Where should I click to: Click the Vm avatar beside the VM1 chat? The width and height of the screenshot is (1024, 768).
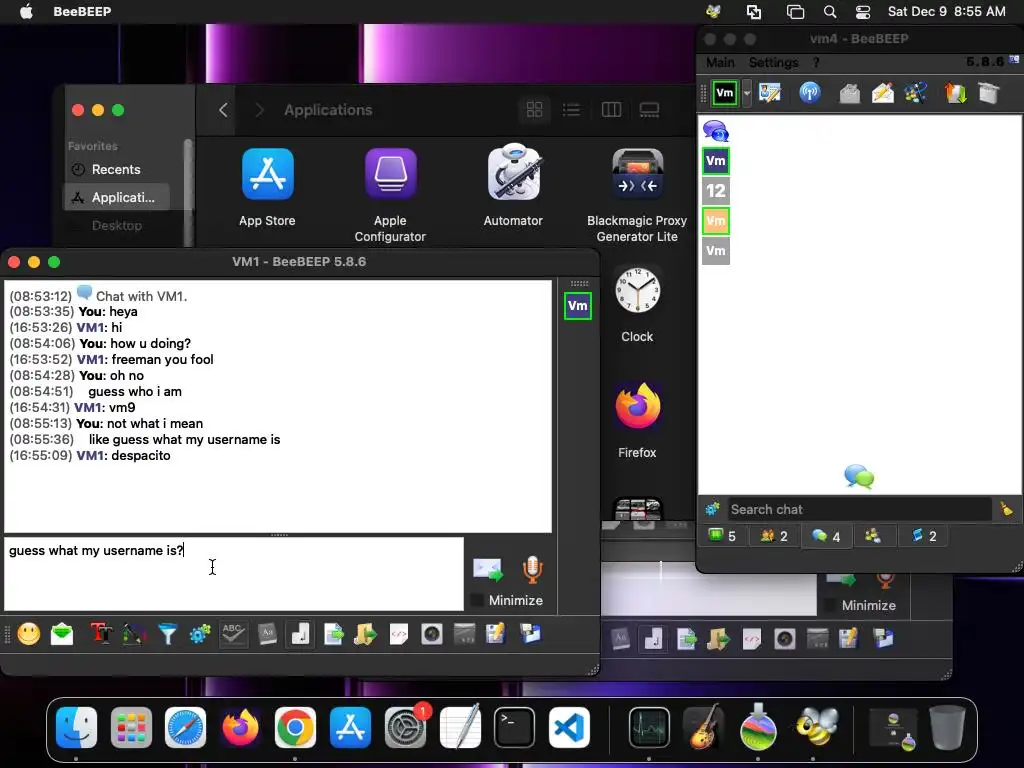578,306
